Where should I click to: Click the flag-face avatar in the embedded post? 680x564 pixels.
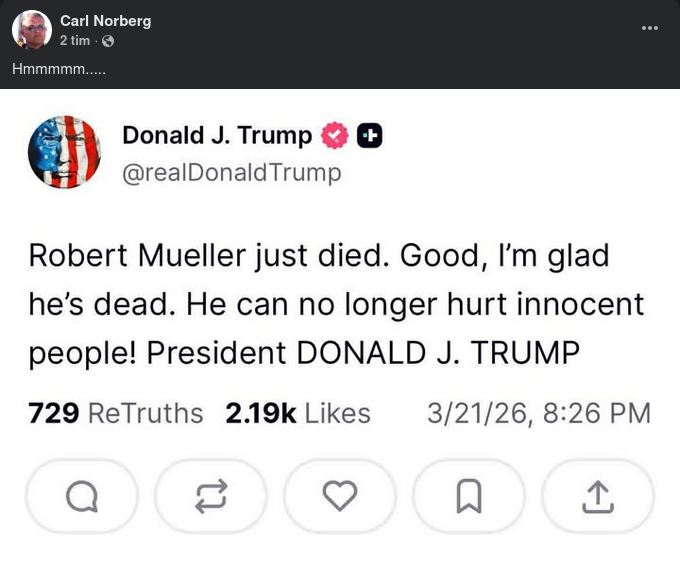tap(64, 152)
